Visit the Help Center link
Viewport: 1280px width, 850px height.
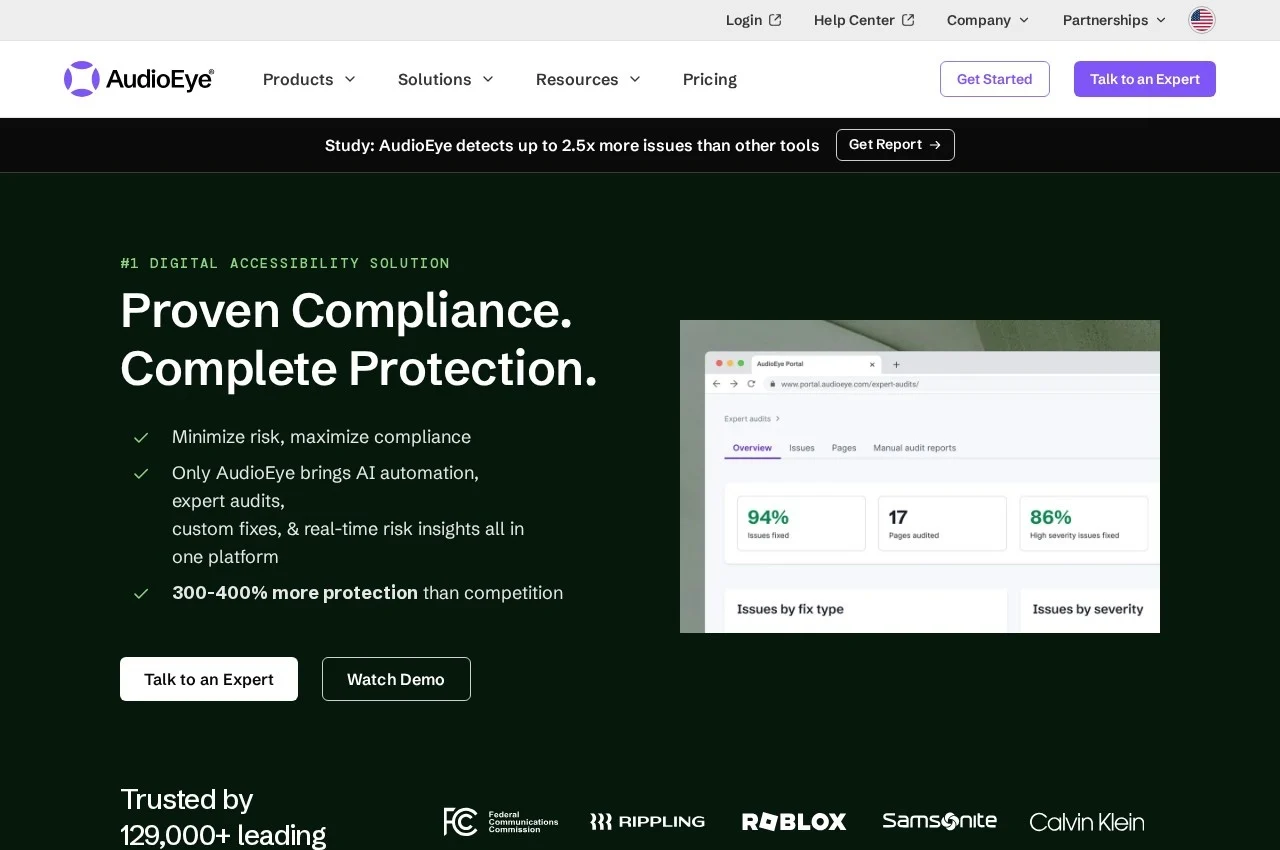(864, 20)
